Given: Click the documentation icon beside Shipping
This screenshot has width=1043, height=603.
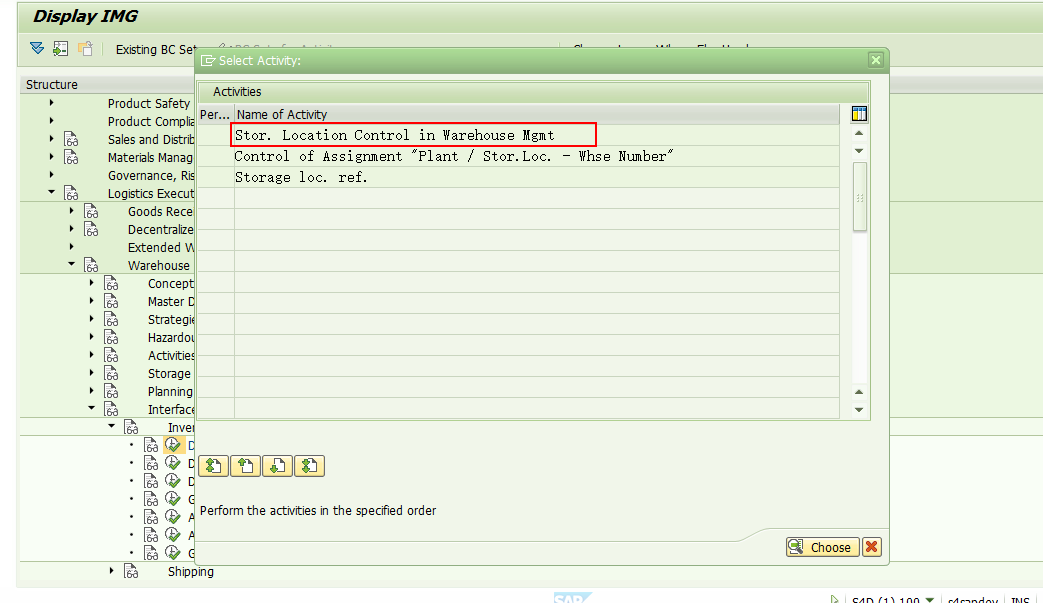Looking at the screenshot, I should (130, 571).
